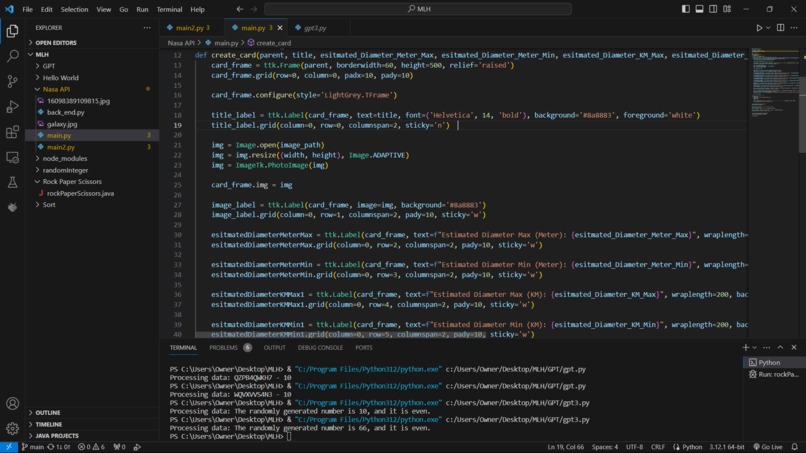Open galaxy.jpg in the explorer
Screen dimensions: 806x453
point(62,124)
